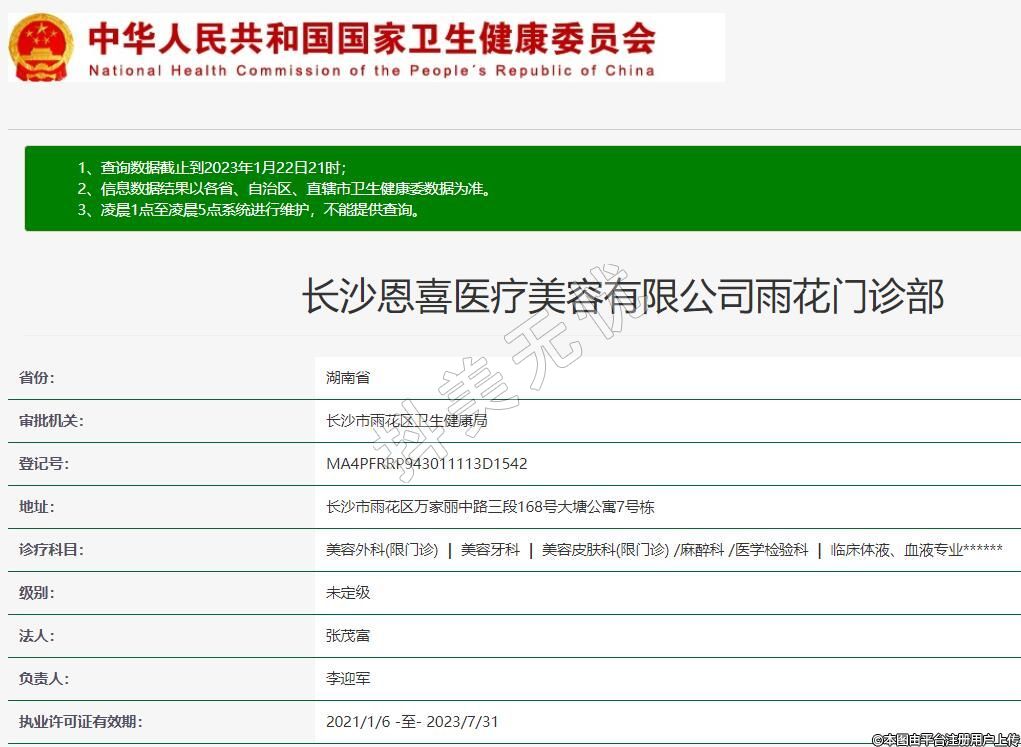Click the English National Health Commission subtitle
Viewport: 1021px width, 747px height.
(x=372, y=70)
